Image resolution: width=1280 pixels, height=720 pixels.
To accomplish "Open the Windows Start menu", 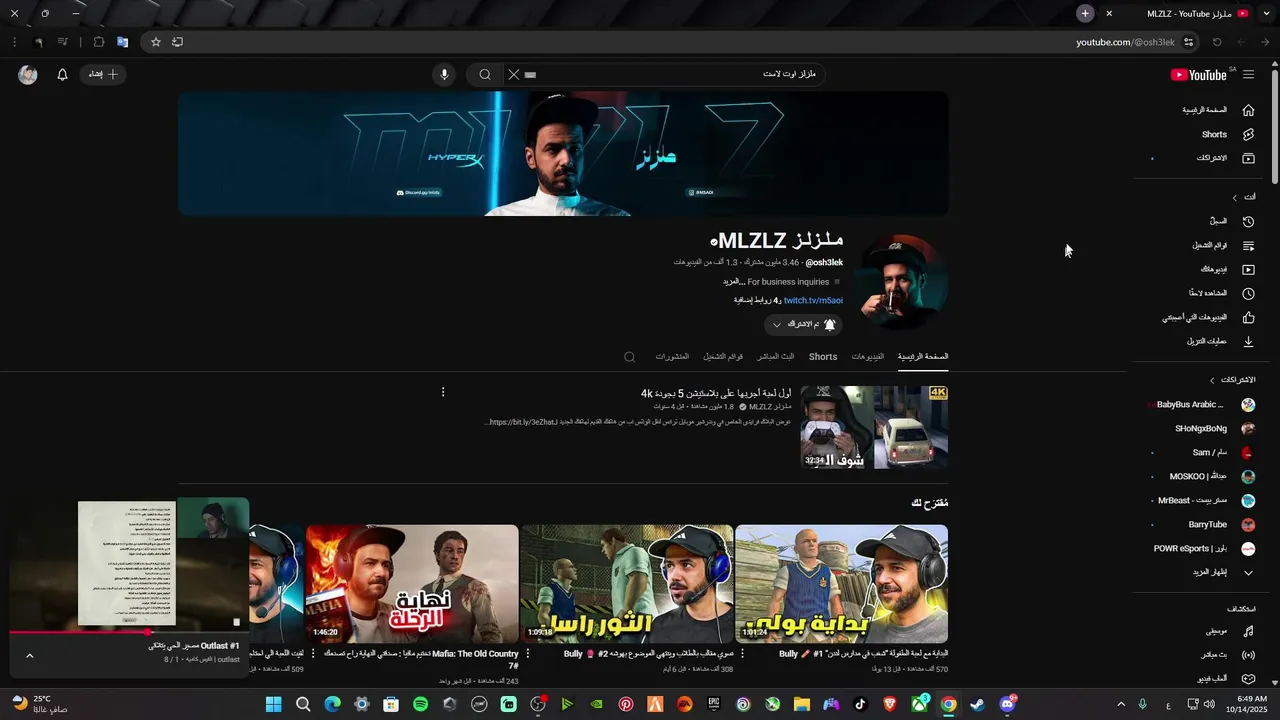I will (273, 704).
